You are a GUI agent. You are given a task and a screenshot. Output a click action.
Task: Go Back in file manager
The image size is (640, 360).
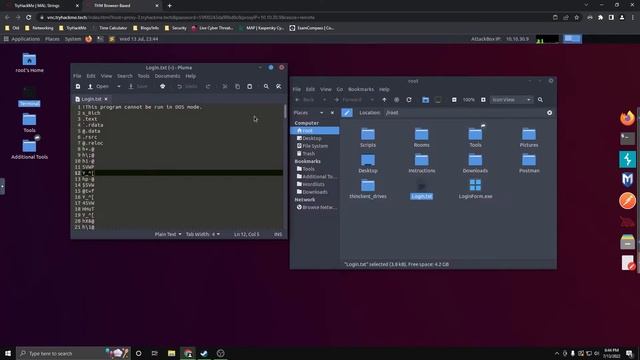[304, 100]
